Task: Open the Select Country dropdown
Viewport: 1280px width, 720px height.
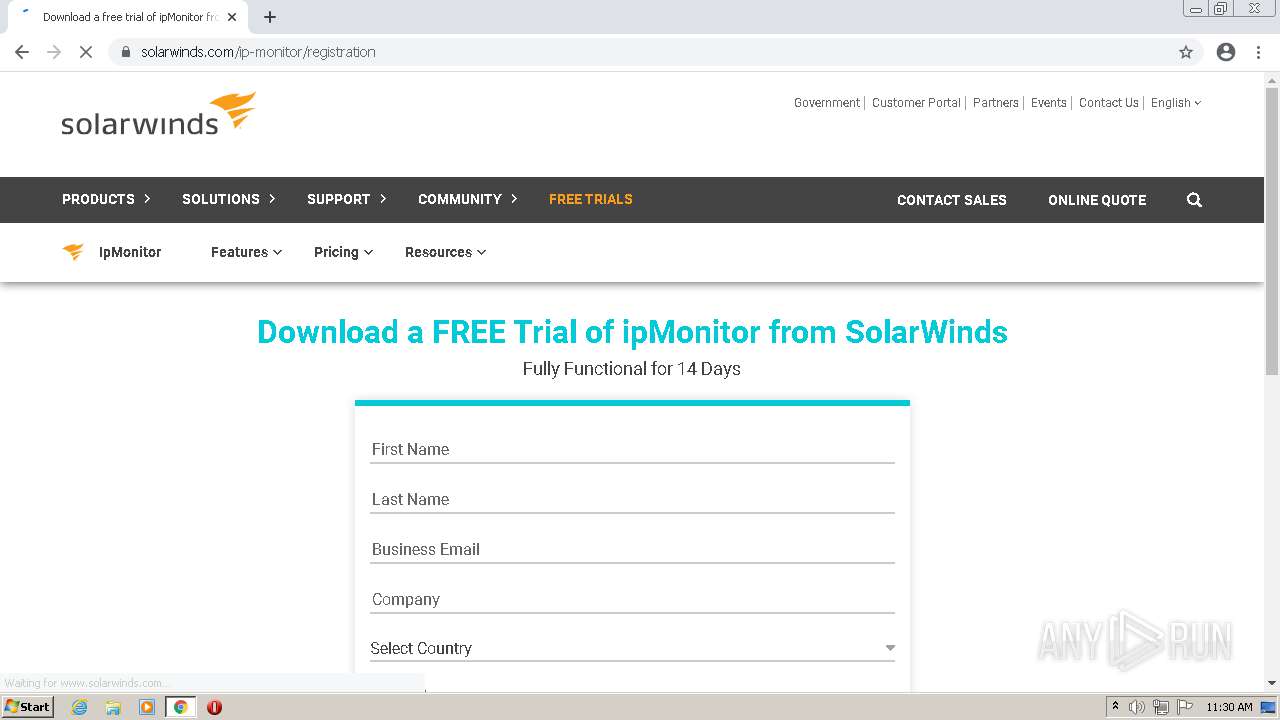Action: (x=632, y=648)
